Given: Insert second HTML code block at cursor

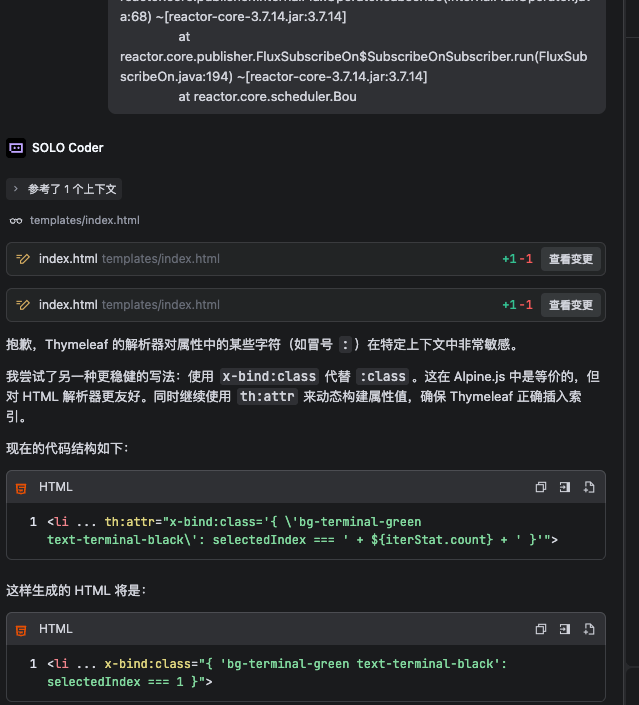Looking at the screenshot, I should coord(564,629).
